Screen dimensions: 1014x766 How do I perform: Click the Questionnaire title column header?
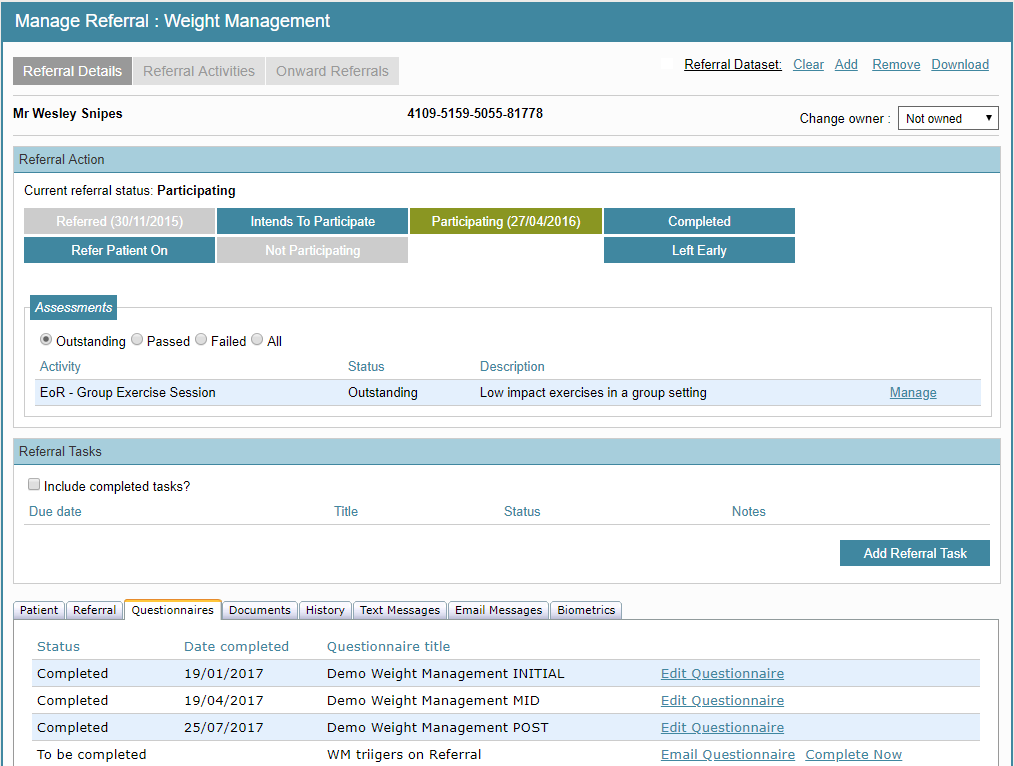[389, 646]
